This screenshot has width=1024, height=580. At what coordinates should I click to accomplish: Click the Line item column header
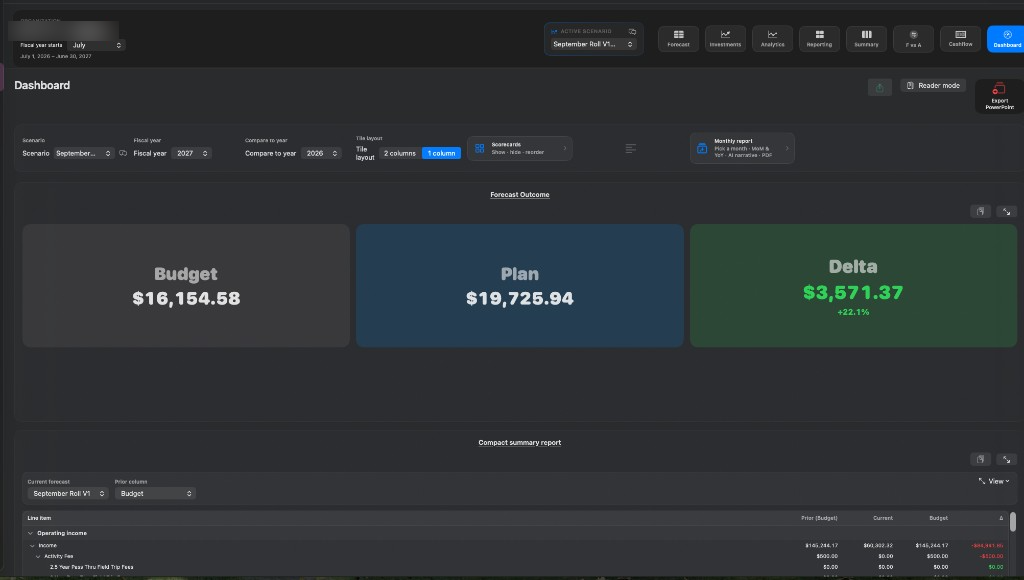tap(39, 518)
